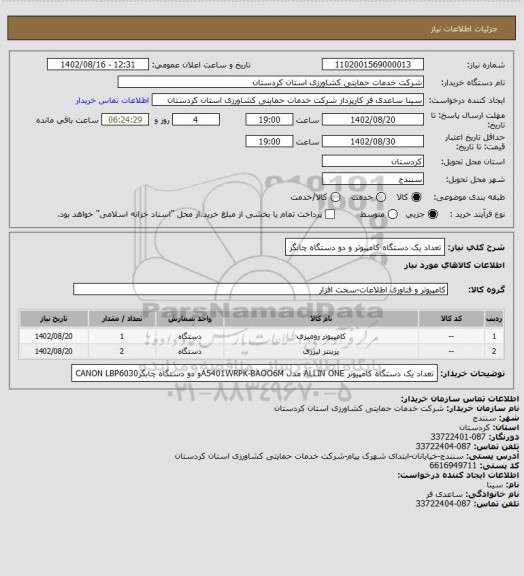Click the buyer organization name field
524x576 pixels.
(270, 82)
